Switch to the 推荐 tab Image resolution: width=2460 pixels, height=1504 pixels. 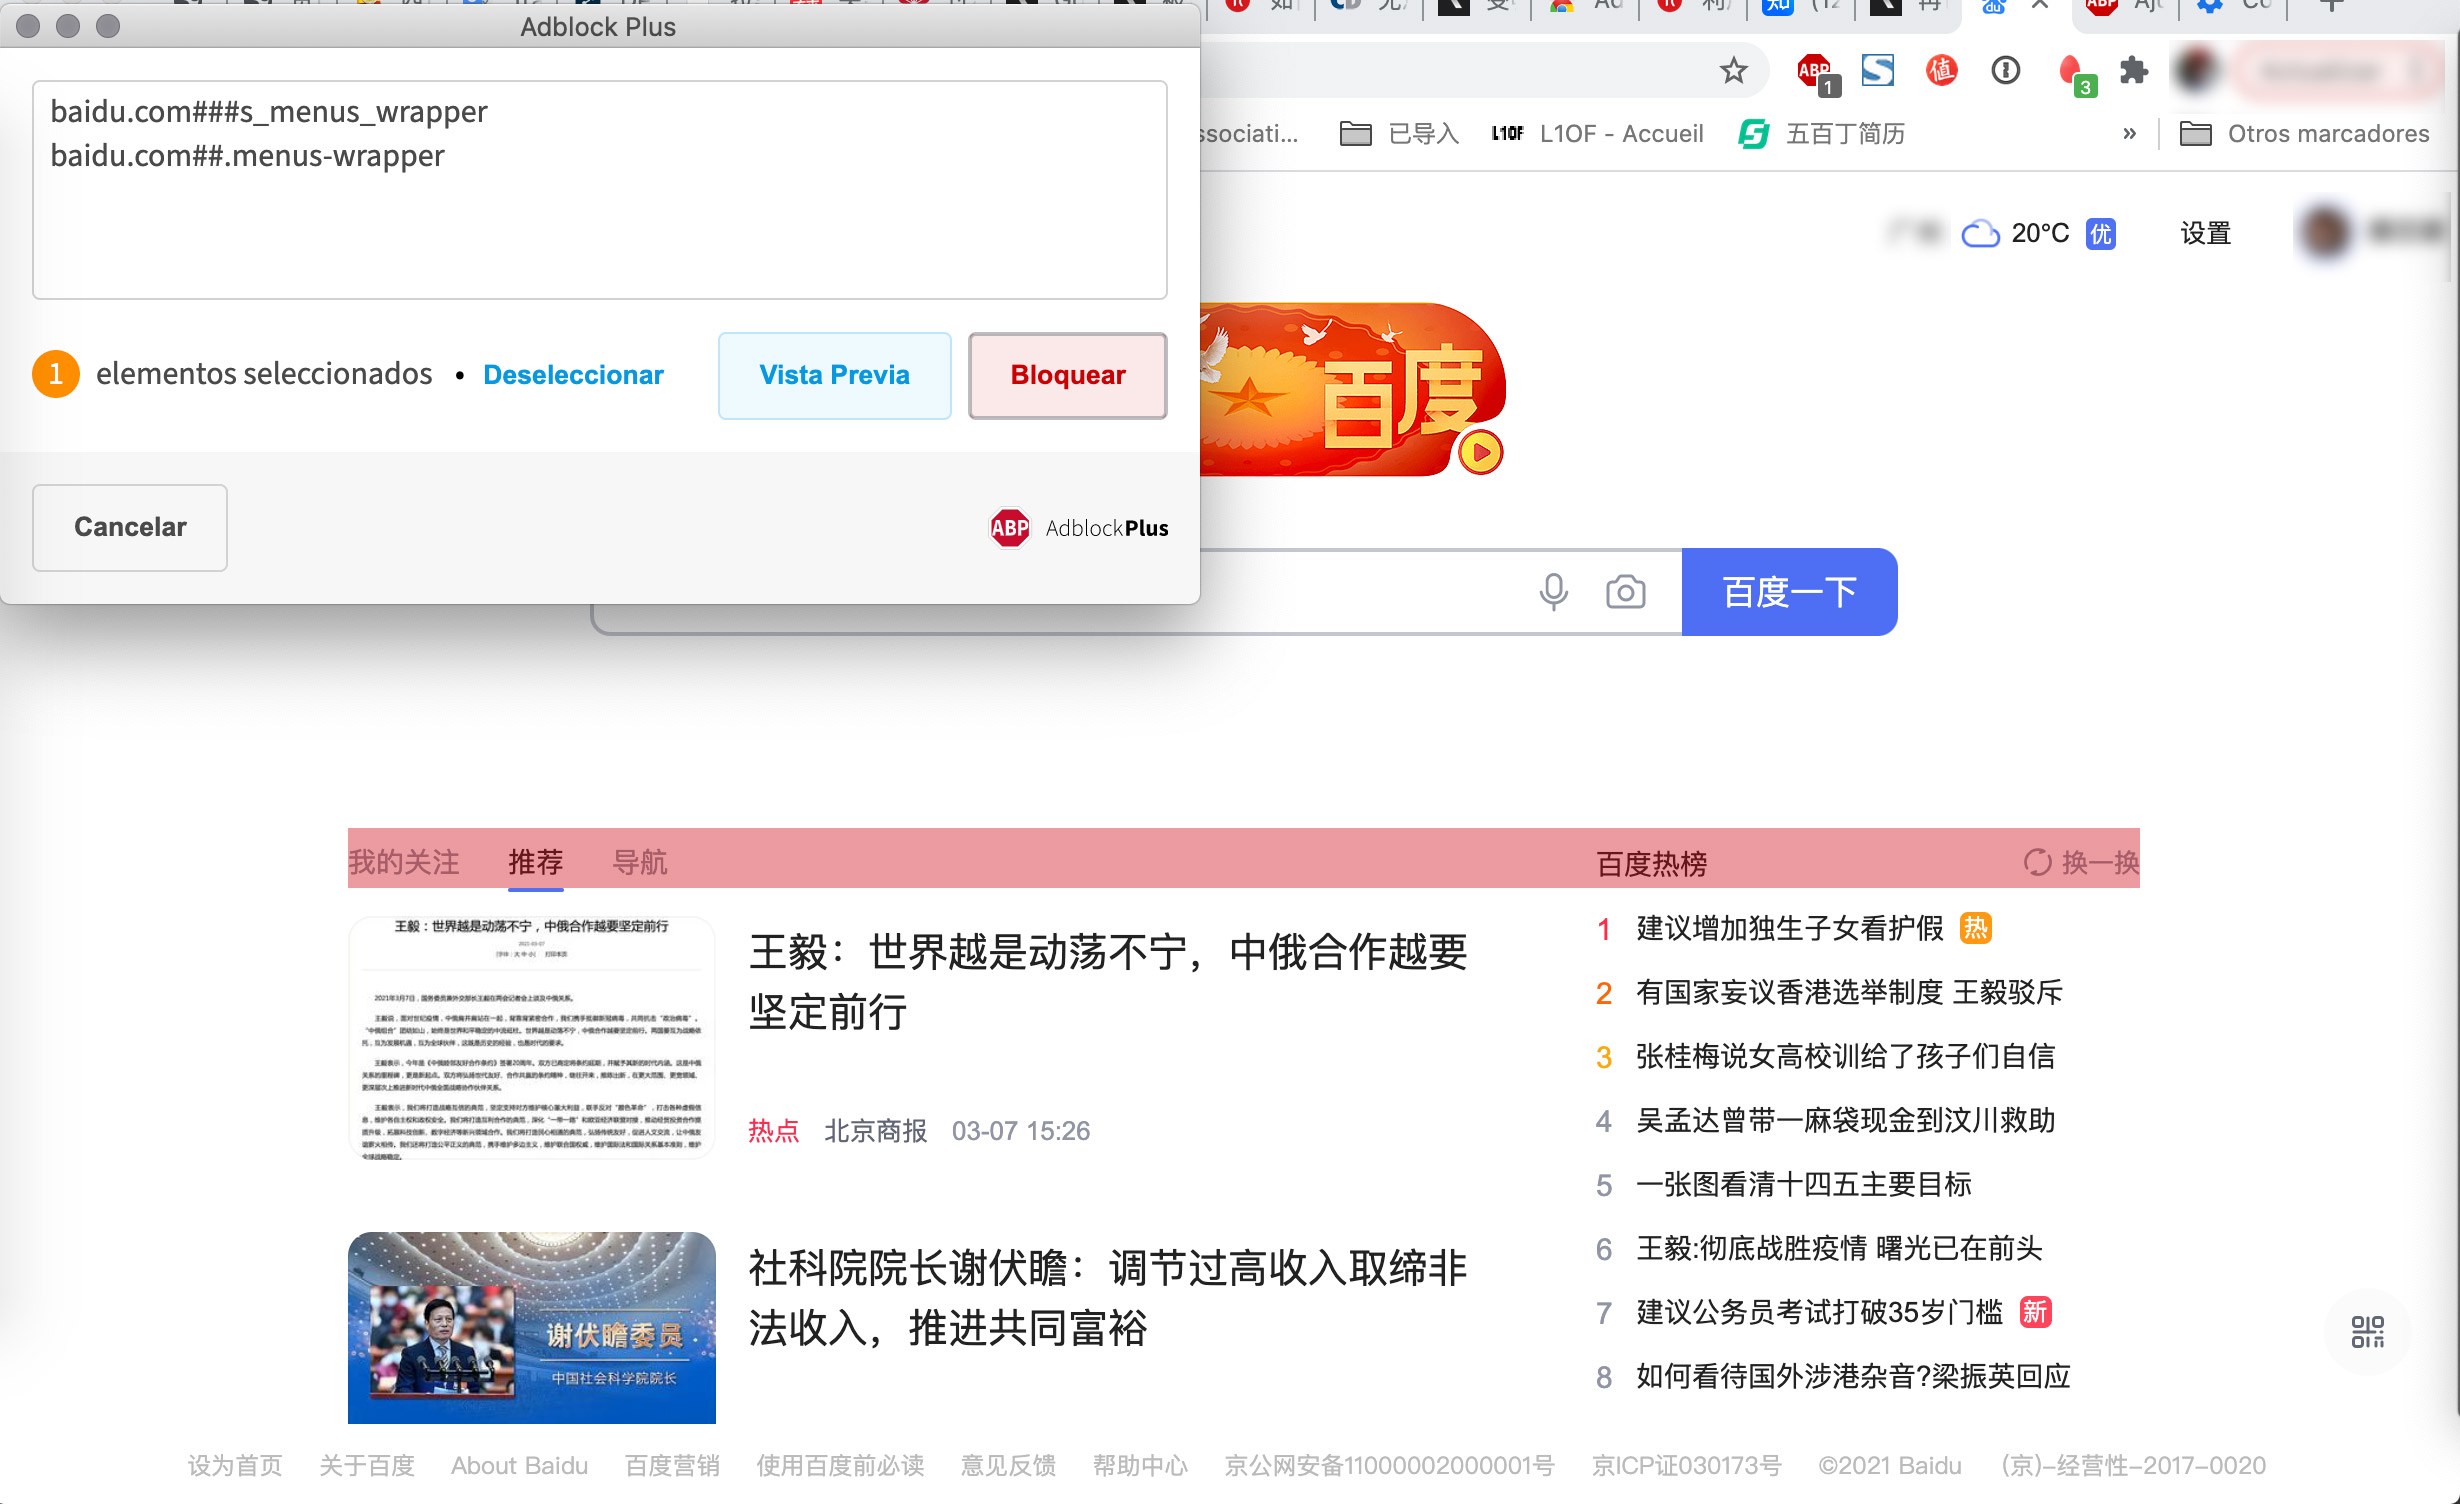[x=536, y=861]
